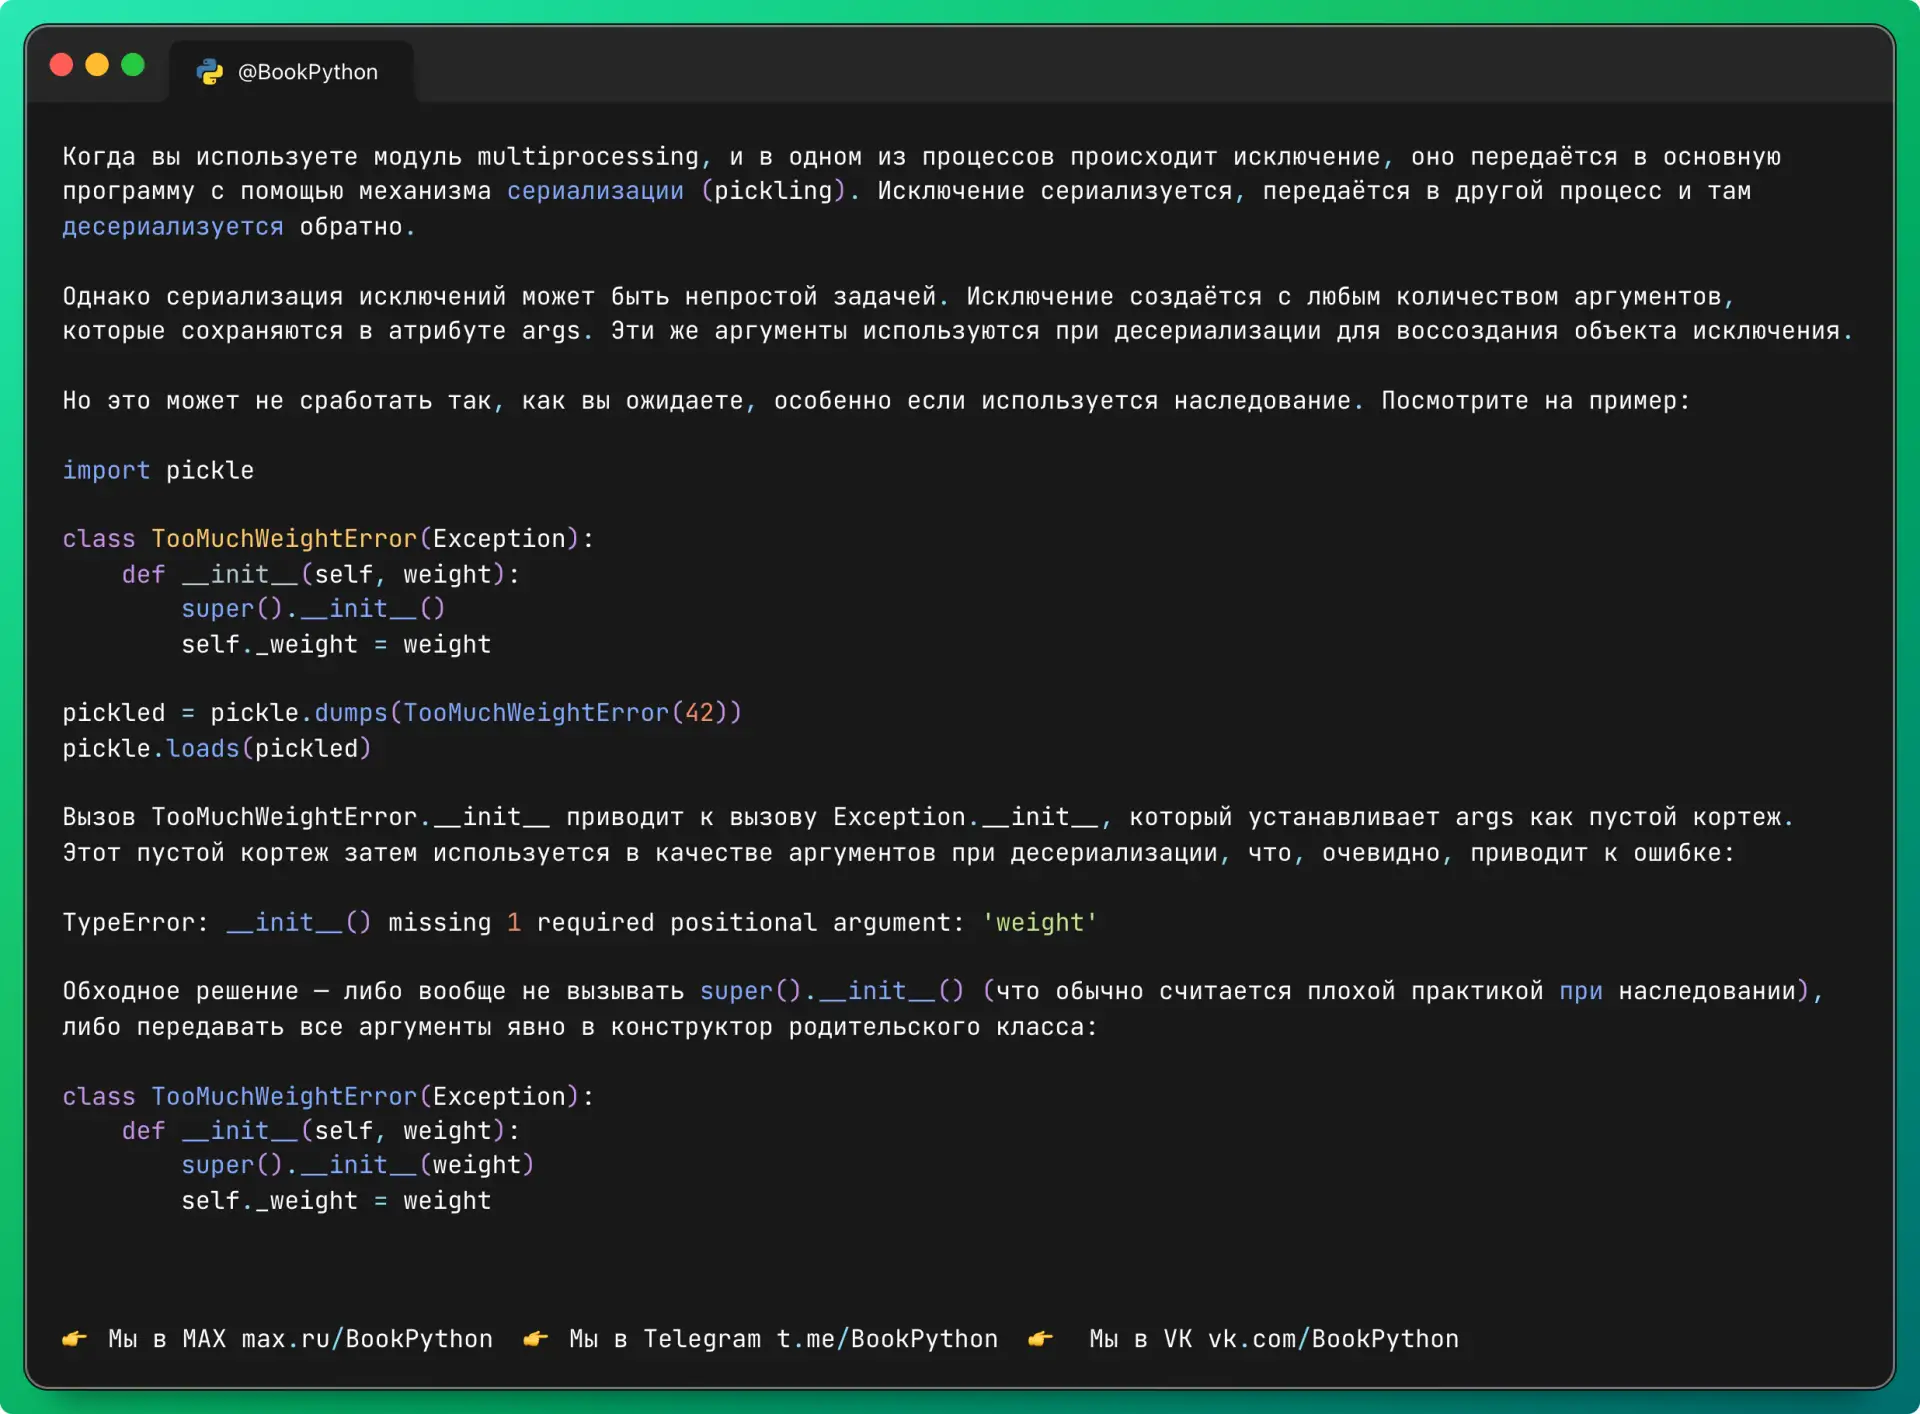The image size is (1920, 1414).
Task: Click 'pickled = pickle.dumps(TooMuchWeightError(42))' line
Action: point(402,713)
